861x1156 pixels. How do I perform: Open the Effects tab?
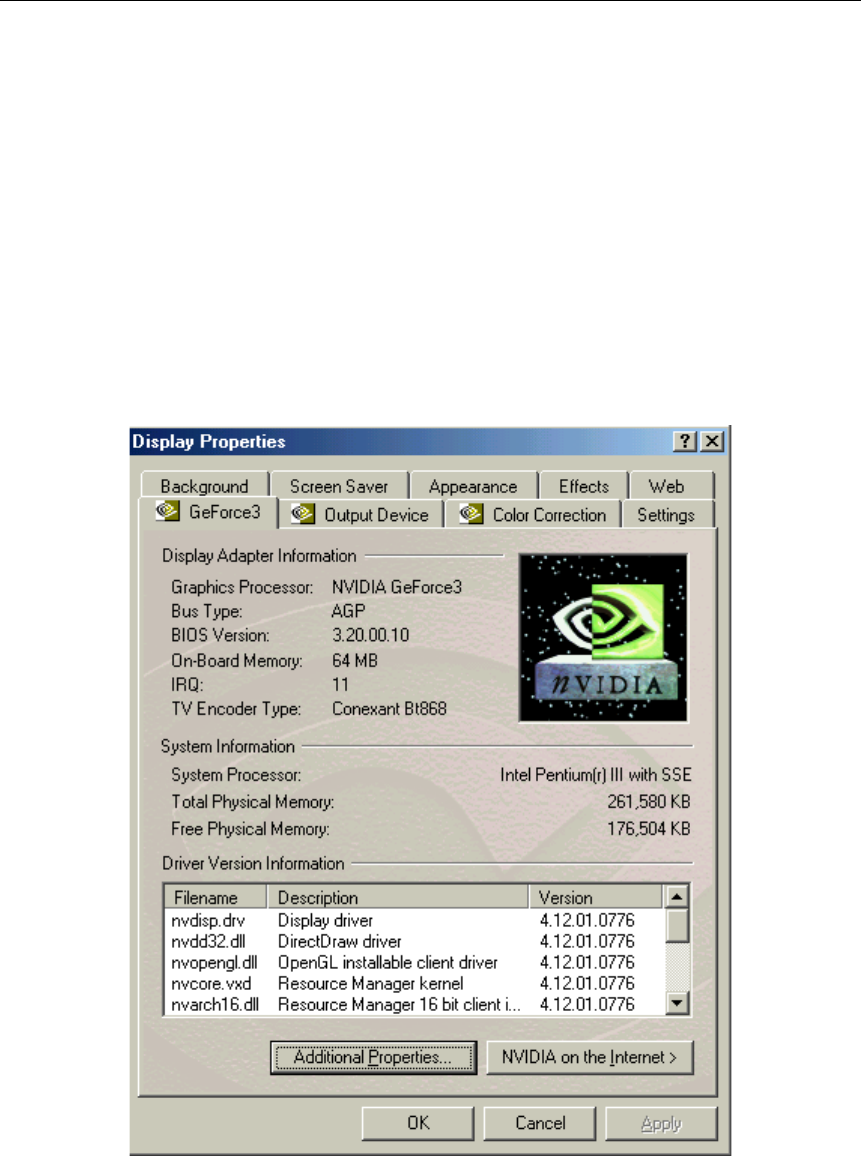click(584, 487)
